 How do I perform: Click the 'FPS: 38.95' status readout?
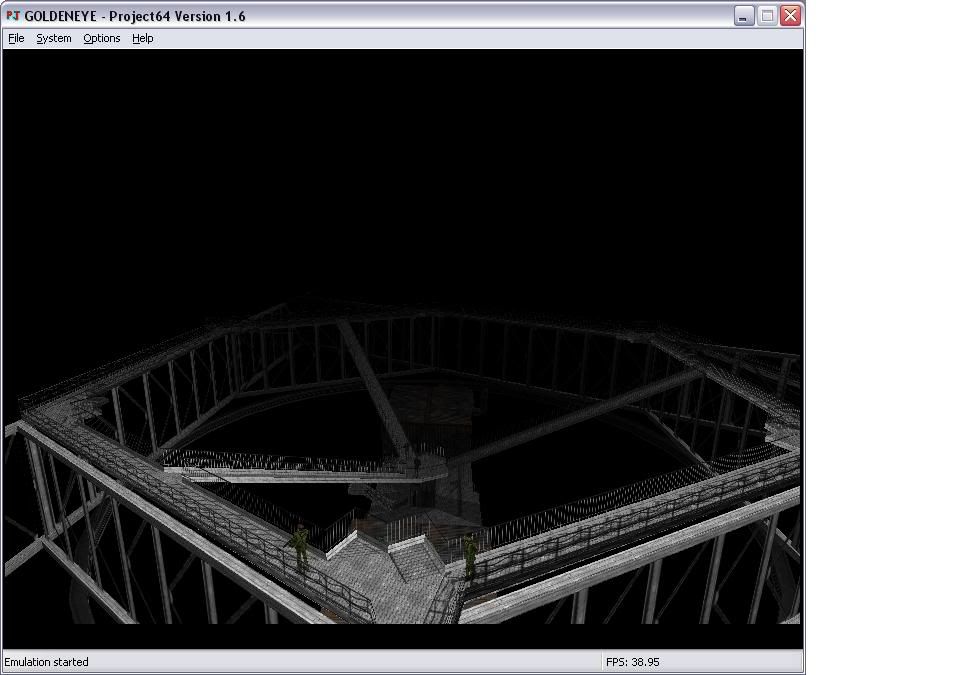click(633, 662)
